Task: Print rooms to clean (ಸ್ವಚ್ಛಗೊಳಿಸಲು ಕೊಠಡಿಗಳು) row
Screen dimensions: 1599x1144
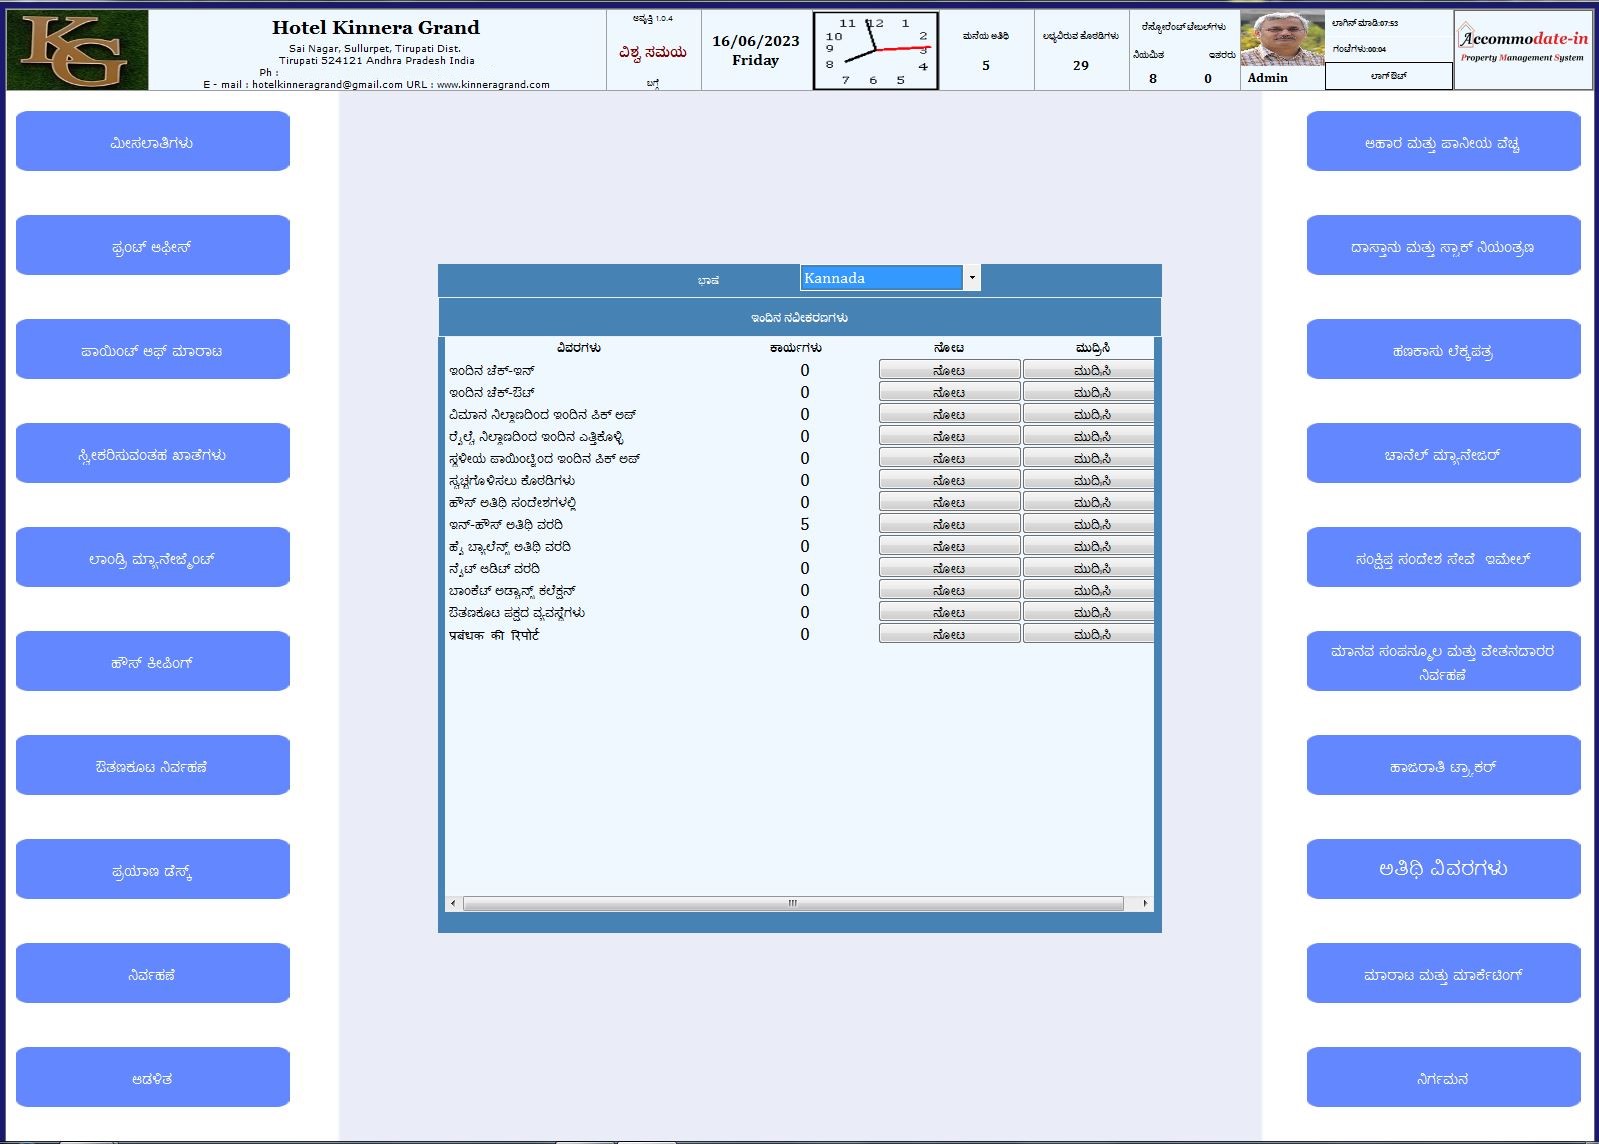Action: click(x=1088, y=480)
